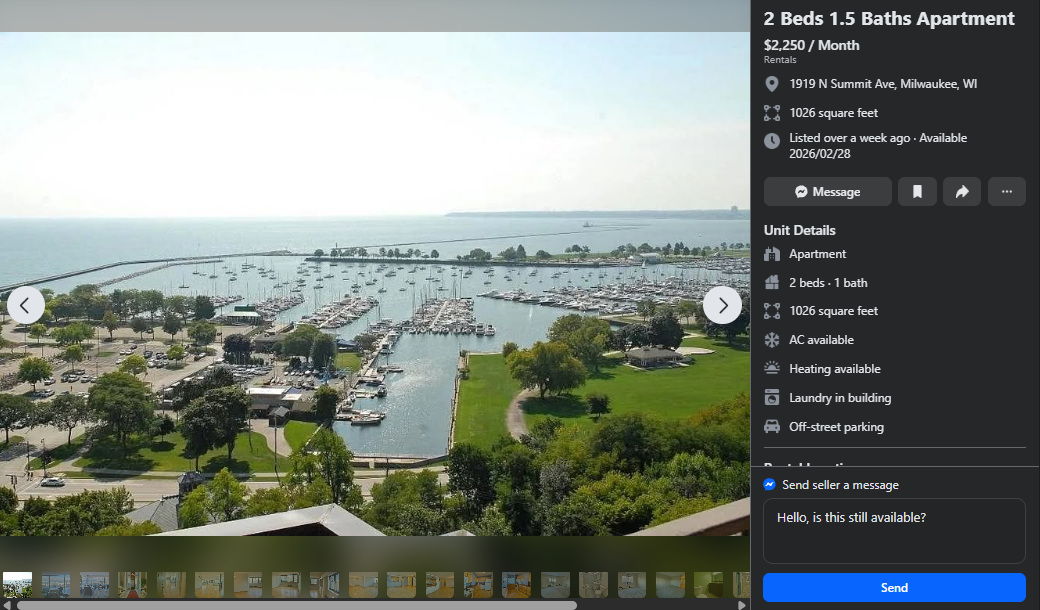
Task: Click the icon beside 2 beds · 1 bath
Action: coord(772,282)
